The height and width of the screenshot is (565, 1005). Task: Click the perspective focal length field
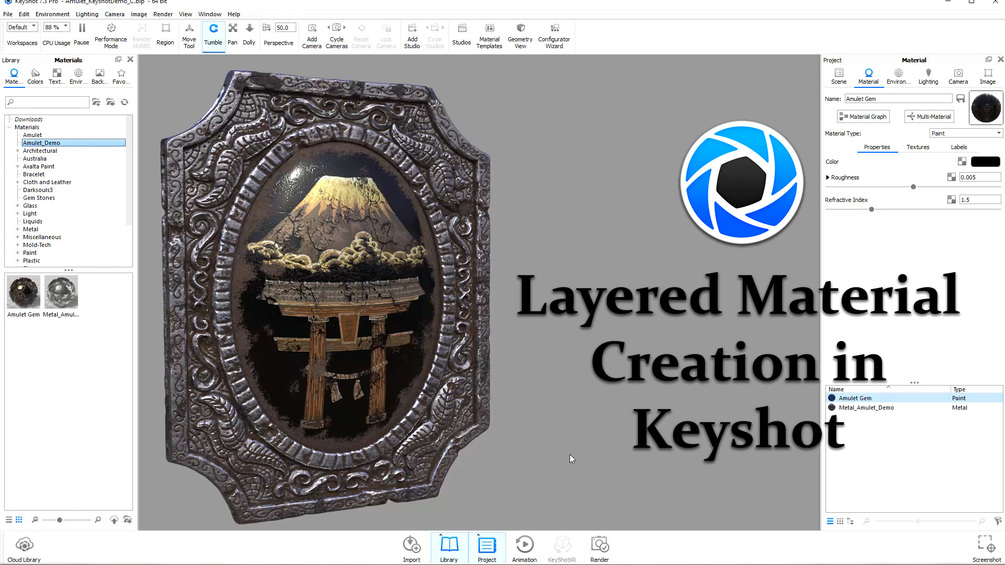285,28
